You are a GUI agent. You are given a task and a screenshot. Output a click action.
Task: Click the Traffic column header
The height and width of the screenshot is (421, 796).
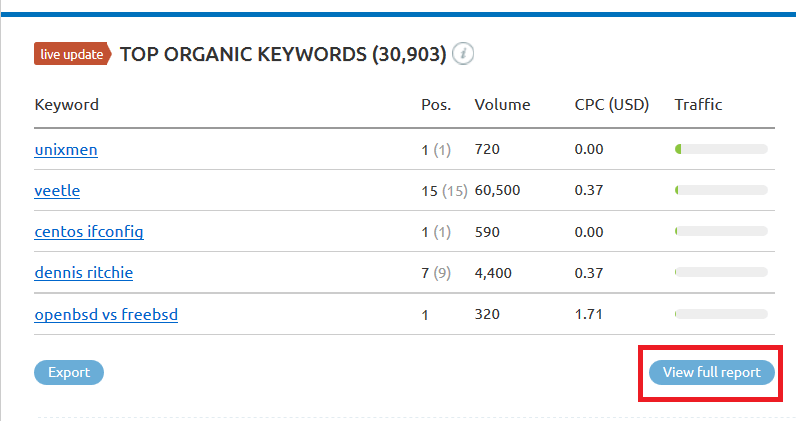point(699,105)
